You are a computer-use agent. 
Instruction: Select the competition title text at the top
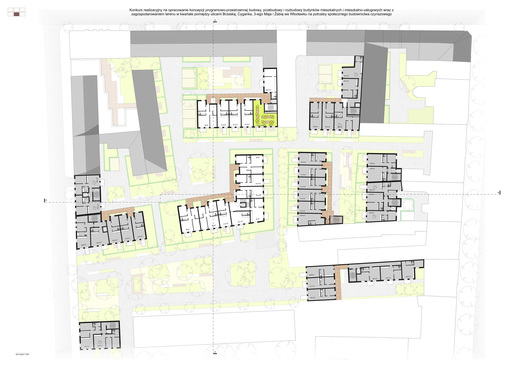[262, 12]
